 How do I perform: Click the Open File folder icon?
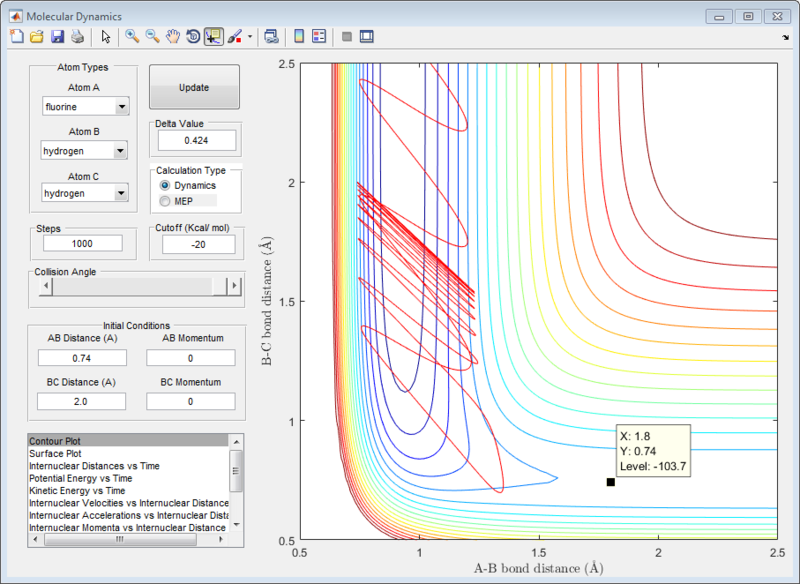(36, 37)
